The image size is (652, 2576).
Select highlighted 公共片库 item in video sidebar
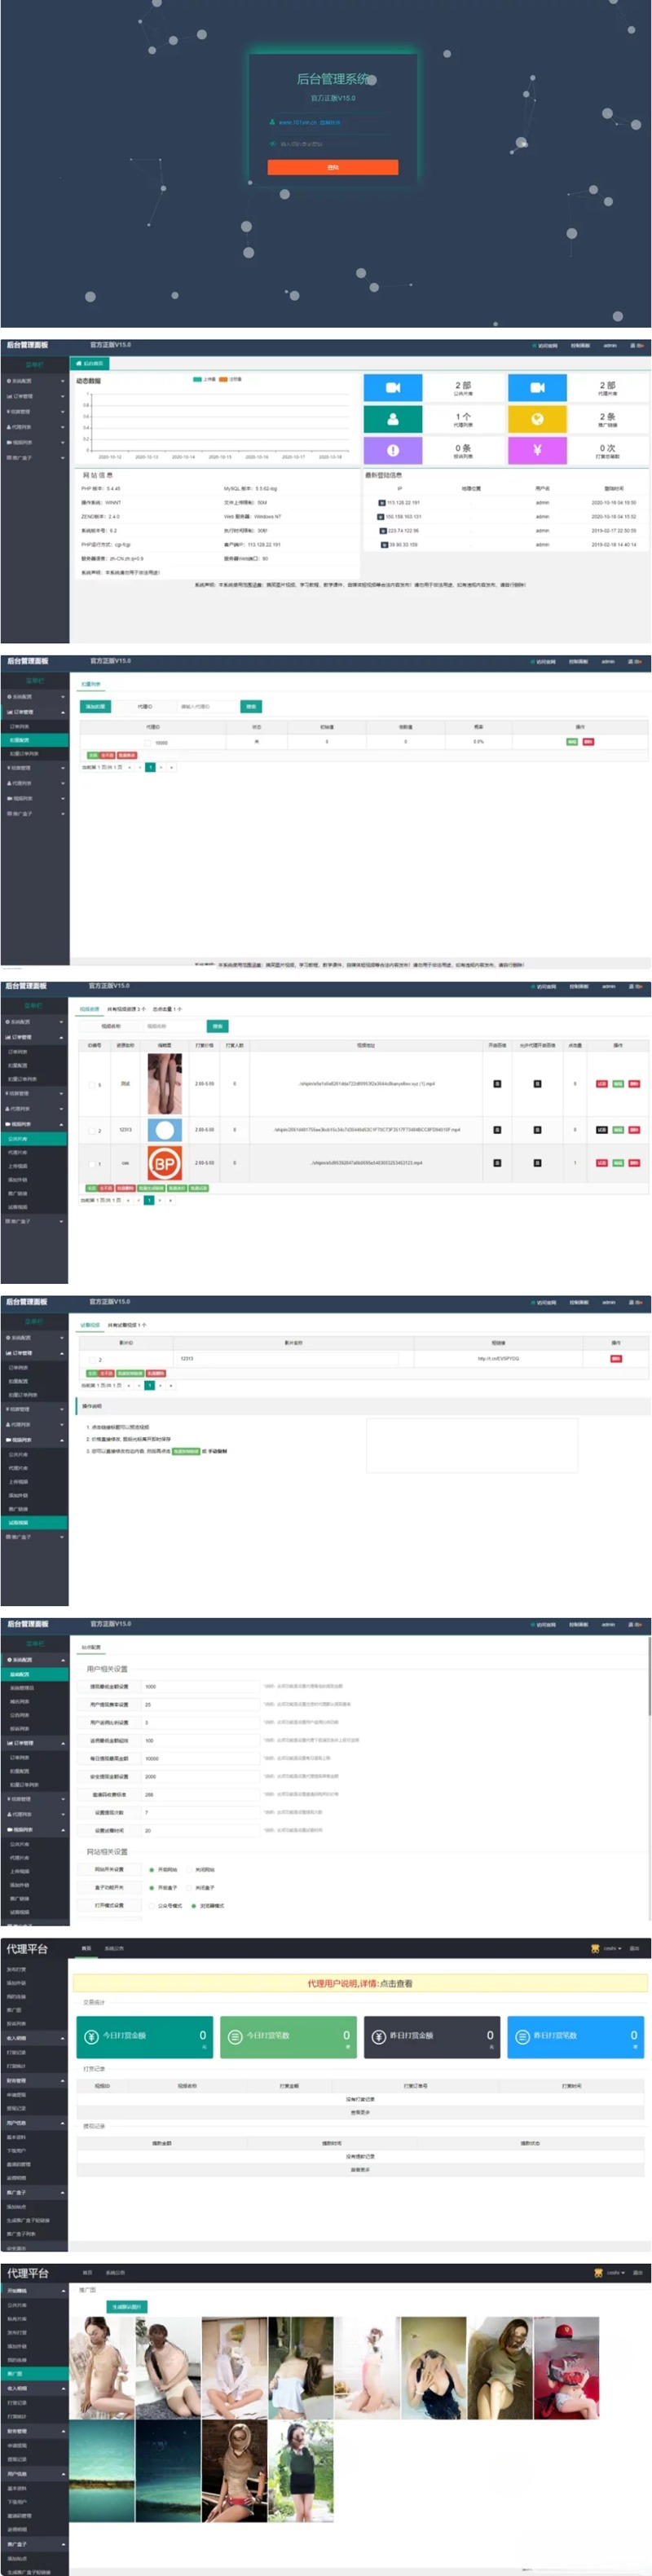pos(34,1138)
